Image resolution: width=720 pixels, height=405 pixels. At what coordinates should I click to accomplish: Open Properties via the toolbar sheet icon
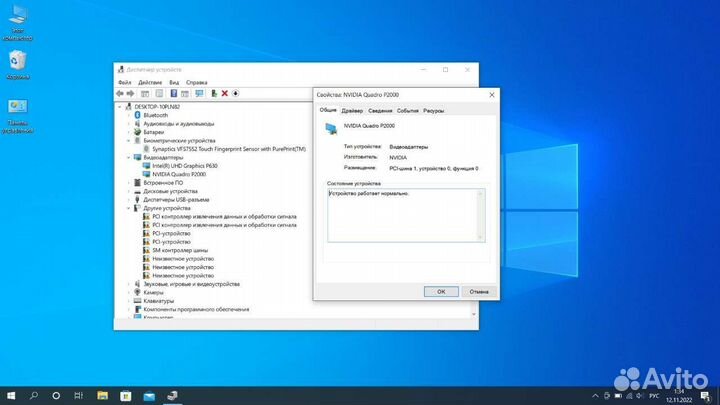[x=159, y=94]
